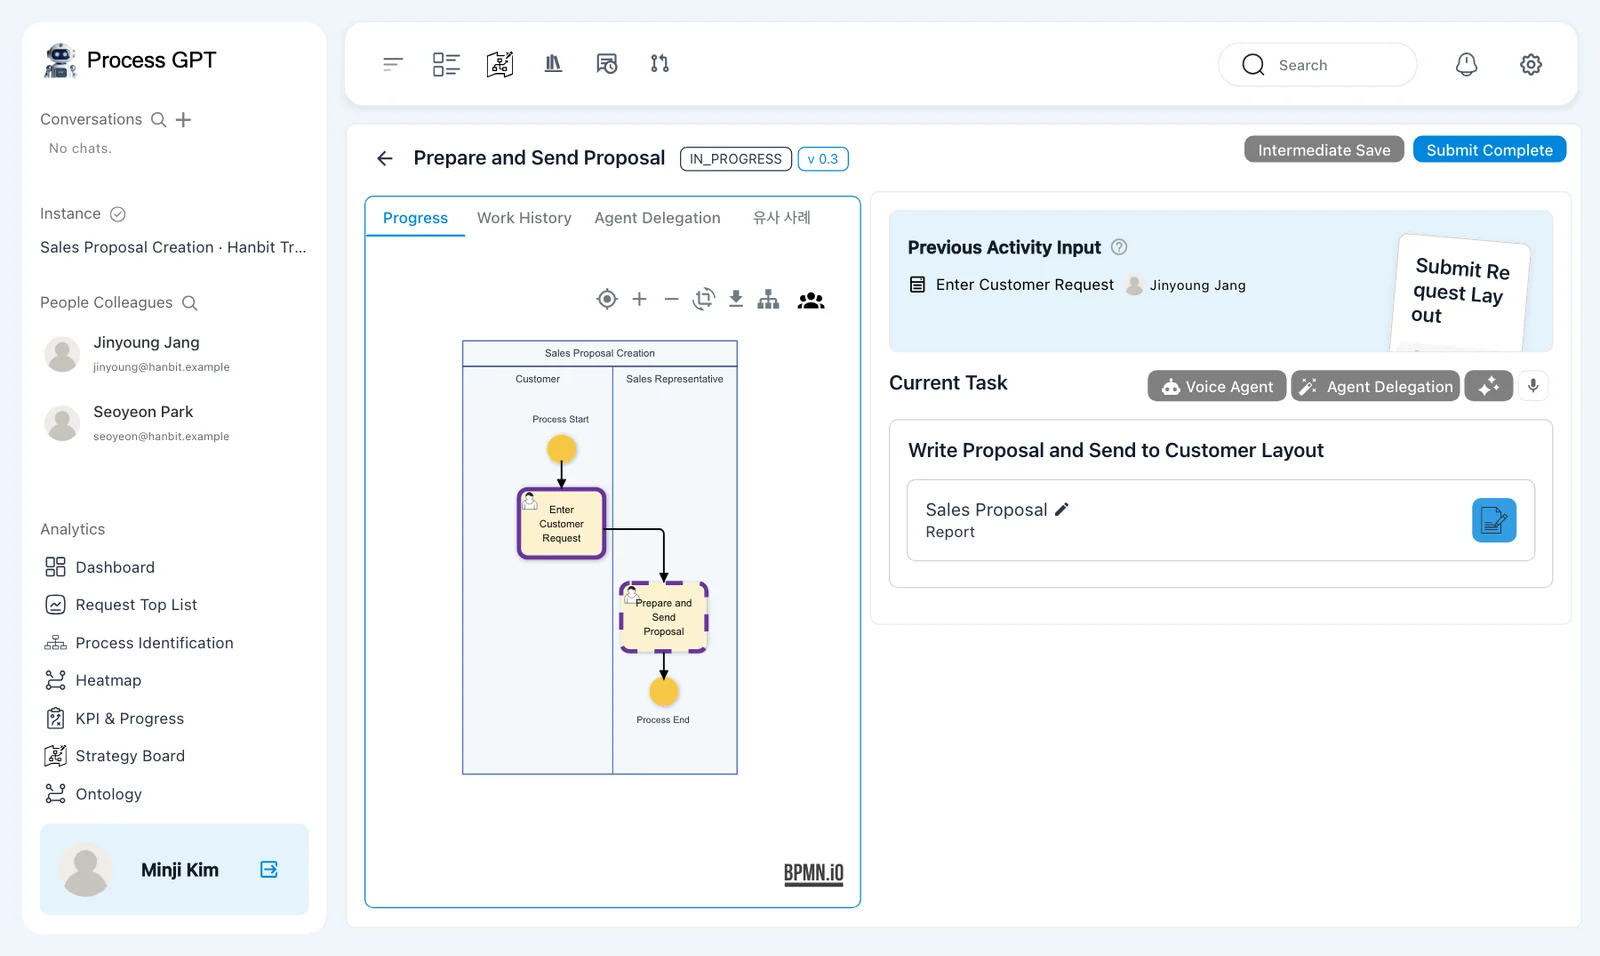Image resolution: width=1600 pixels, height=956 pixels.
Task: Launch the Voice Agent
Action: (1217, 386)
